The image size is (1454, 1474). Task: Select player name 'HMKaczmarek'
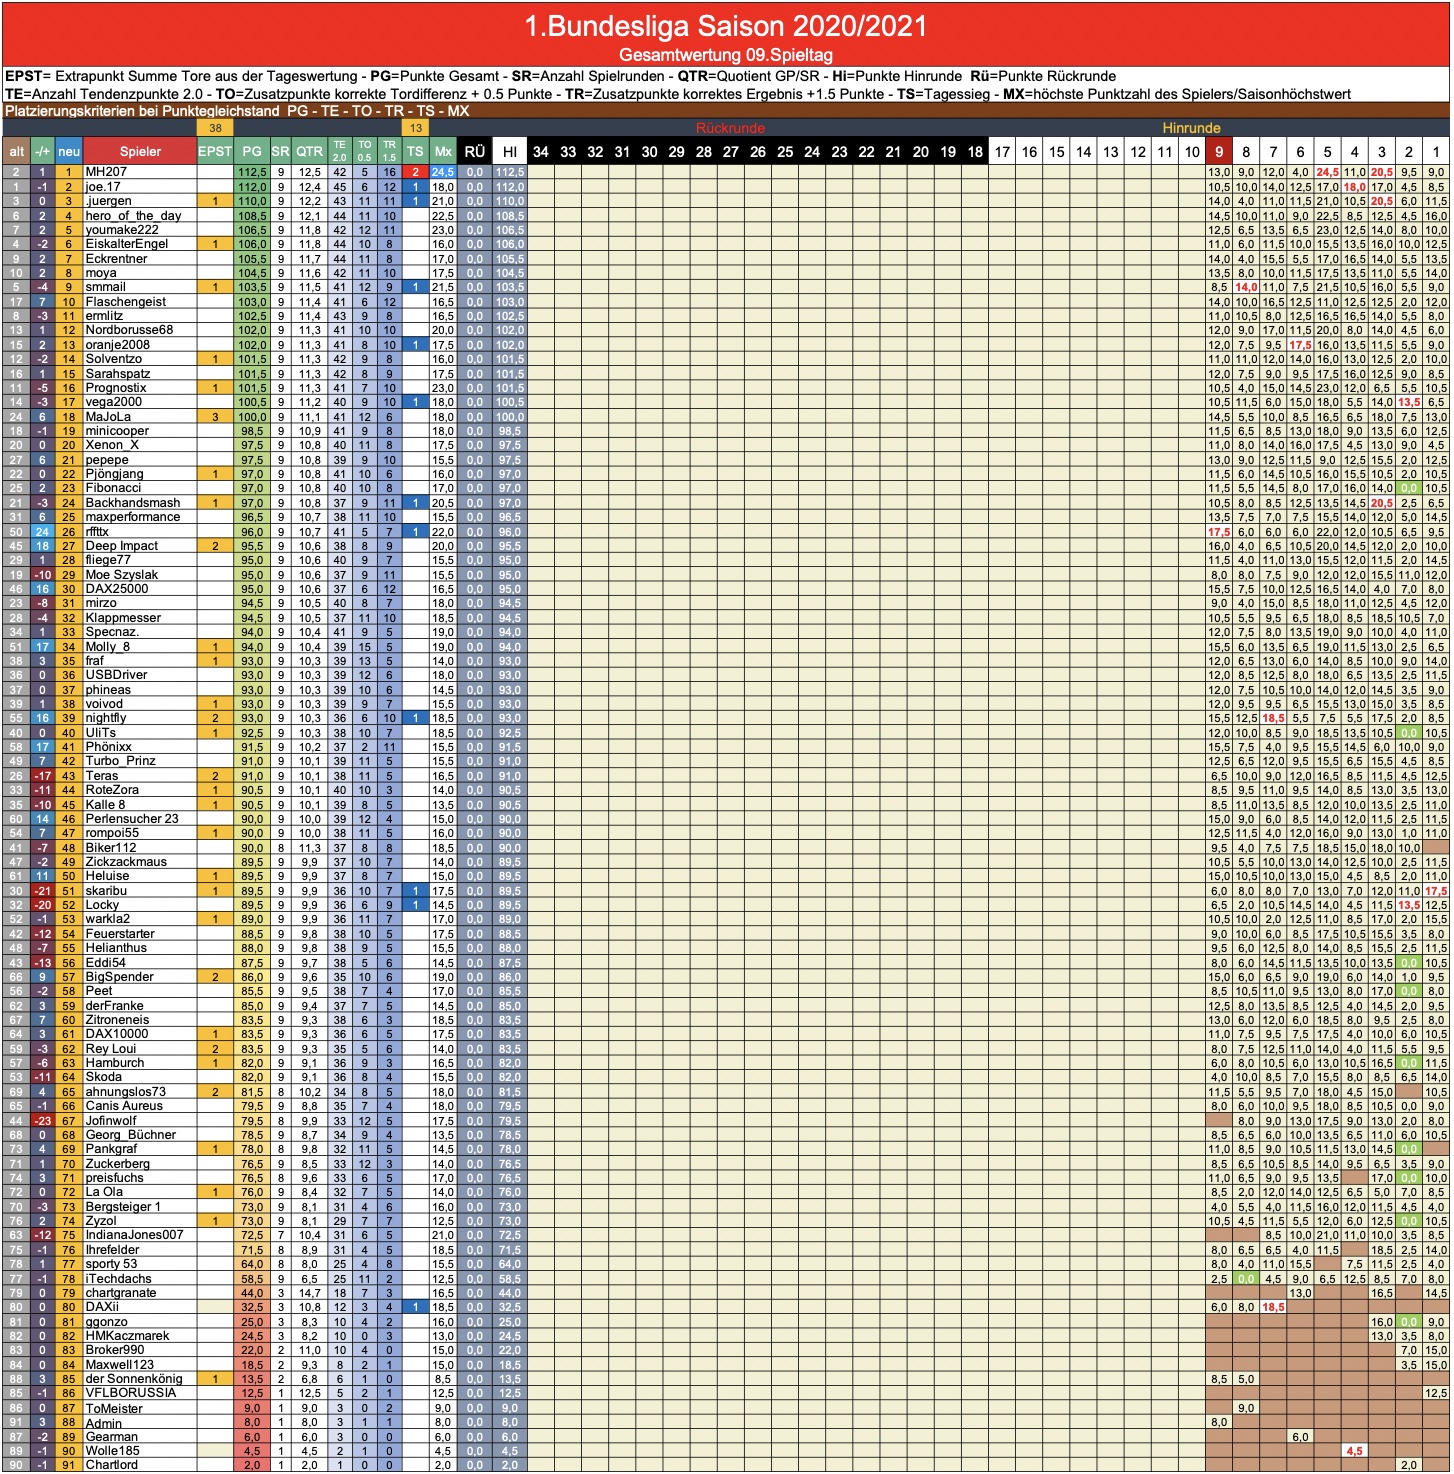click(x=128, y=1336)
